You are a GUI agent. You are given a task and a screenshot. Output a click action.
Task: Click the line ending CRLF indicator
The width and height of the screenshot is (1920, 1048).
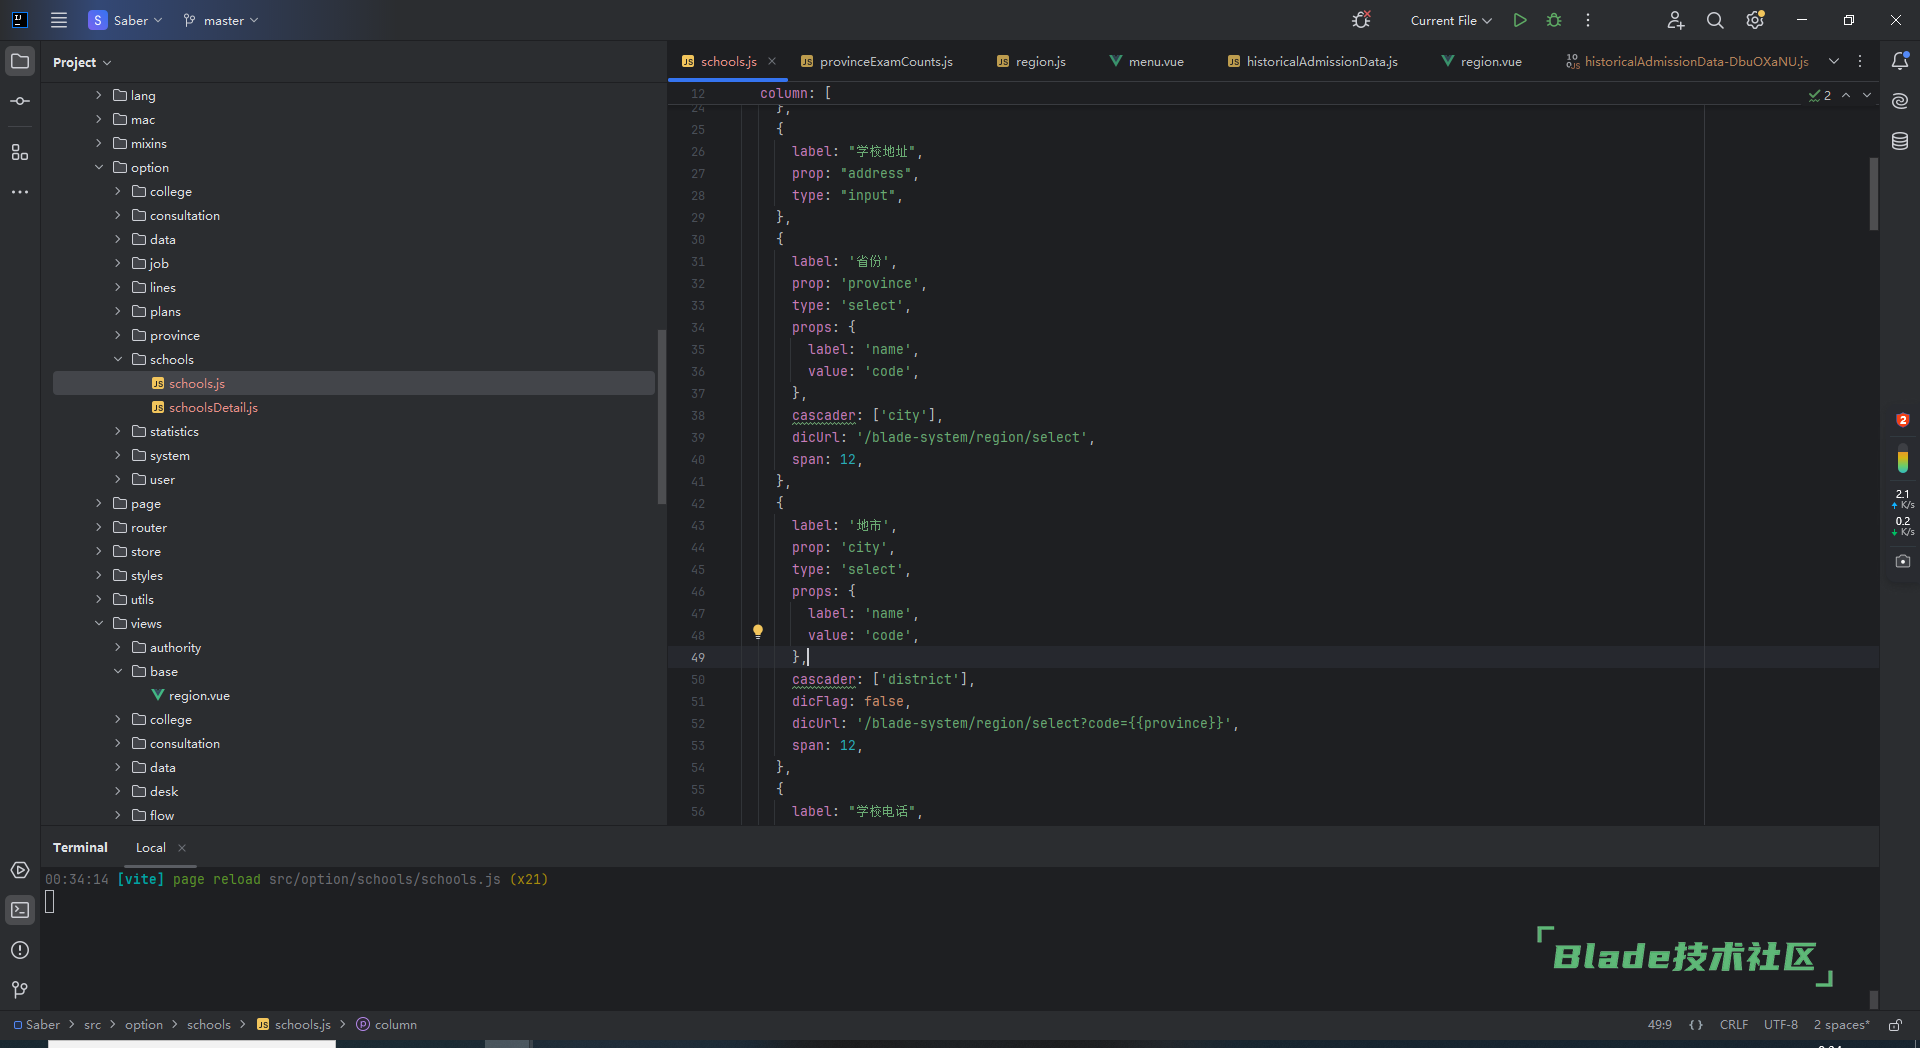click(1734, 1025)
